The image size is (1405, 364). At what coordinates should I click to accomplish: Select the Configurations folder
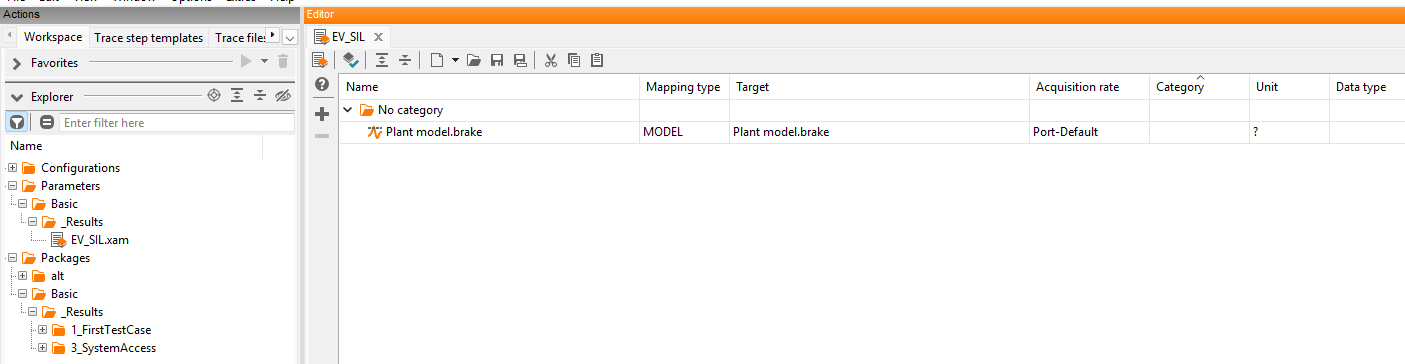click(80, 168)
